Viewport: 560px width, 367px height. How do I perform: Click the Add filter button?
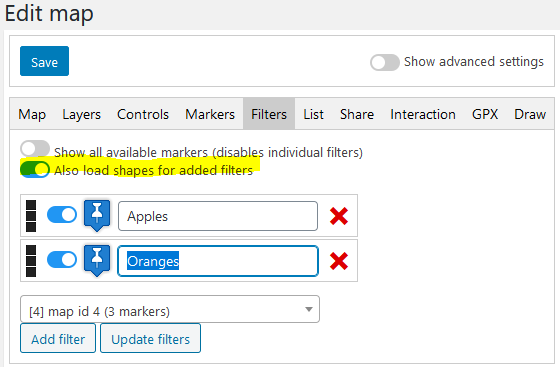point(58,338)
